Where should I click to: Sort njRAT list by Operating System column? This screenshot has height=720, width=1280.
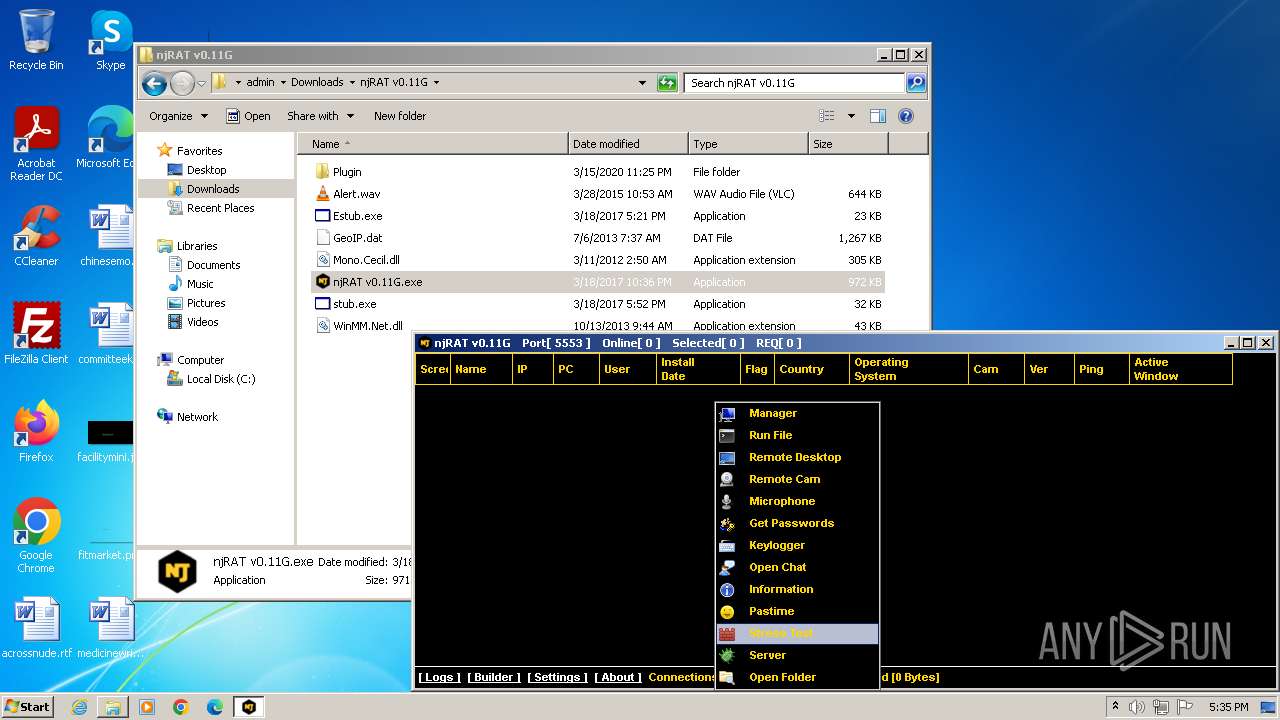908,369
